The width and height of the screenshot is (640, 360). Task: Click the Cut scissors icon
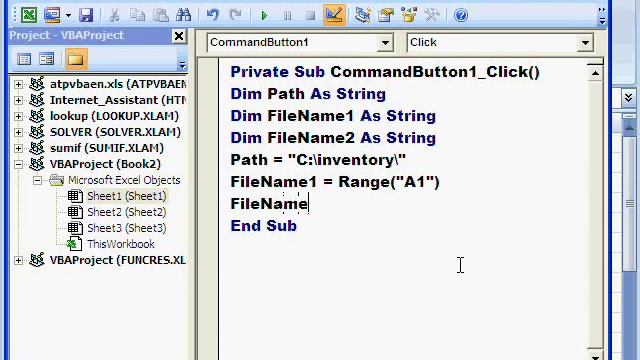tap(114, 15)
